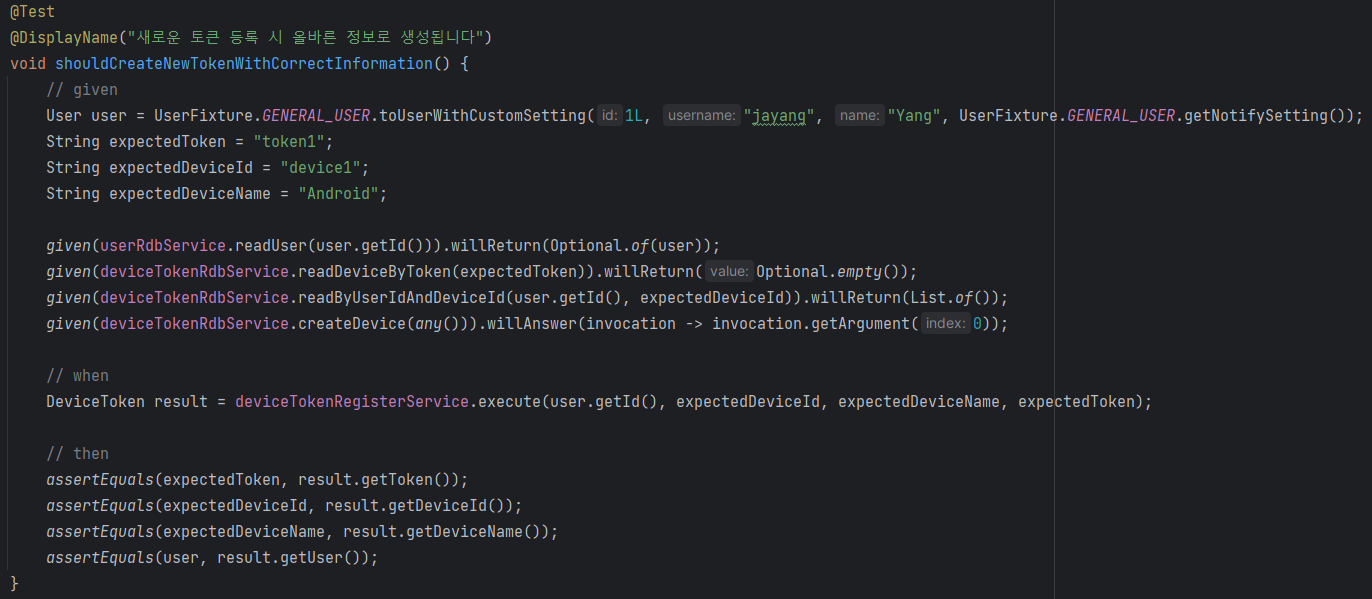Image resolution: width=1372 pixels, height=599 pixels.
Task: Click the getNotifySetting method call
Action: (1255, 116)
